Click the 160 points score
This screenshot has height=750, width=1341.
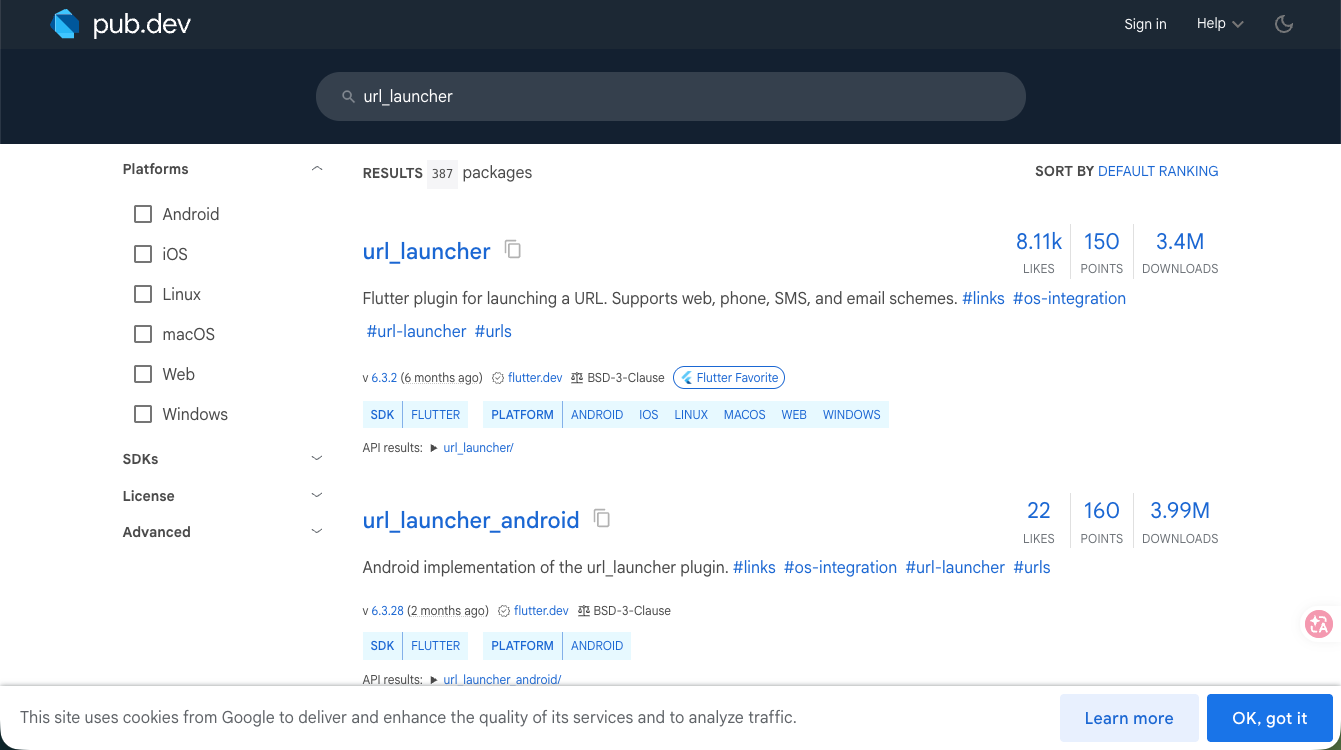1101,521
